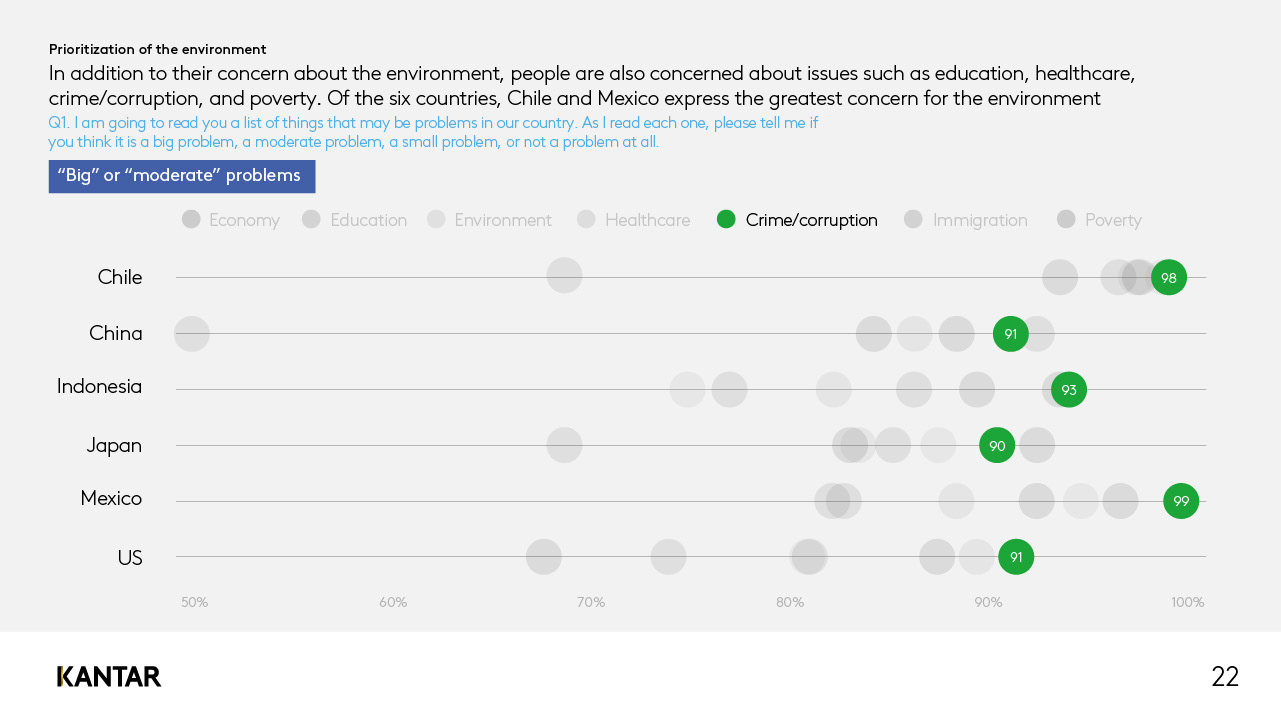Click the Mexico row label

click(x=111, y=498)
